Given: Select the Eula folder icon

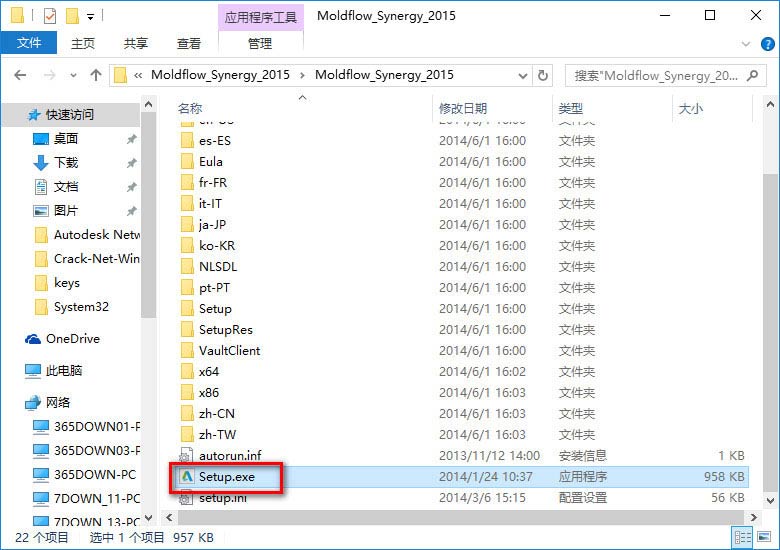Looking at the screenshot, I should click(x=187, y=162).
